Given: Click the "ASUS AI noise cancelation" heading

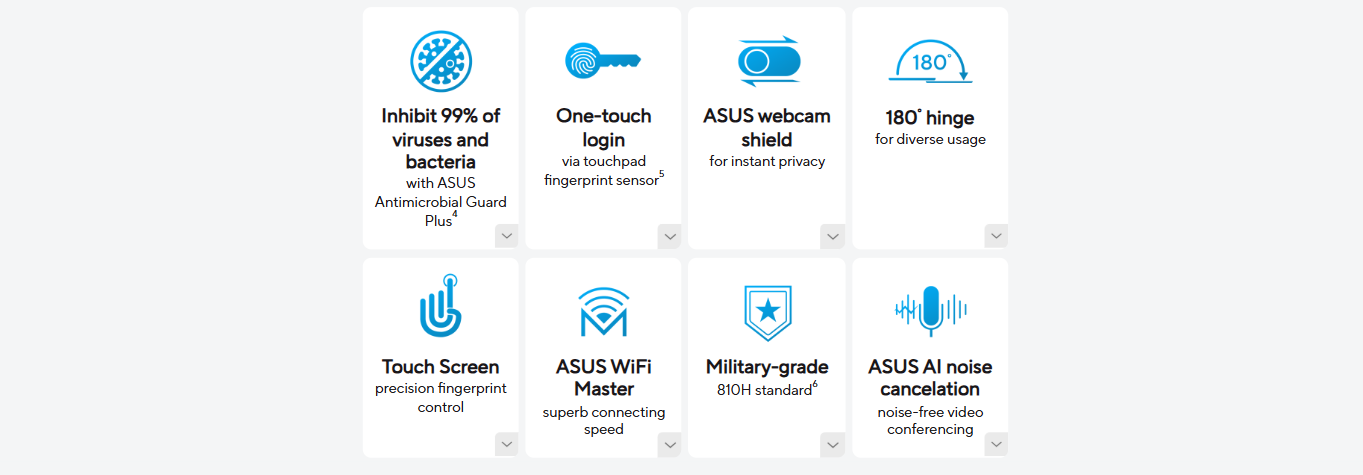Looking at the screenshot, I should coord(930,378).
